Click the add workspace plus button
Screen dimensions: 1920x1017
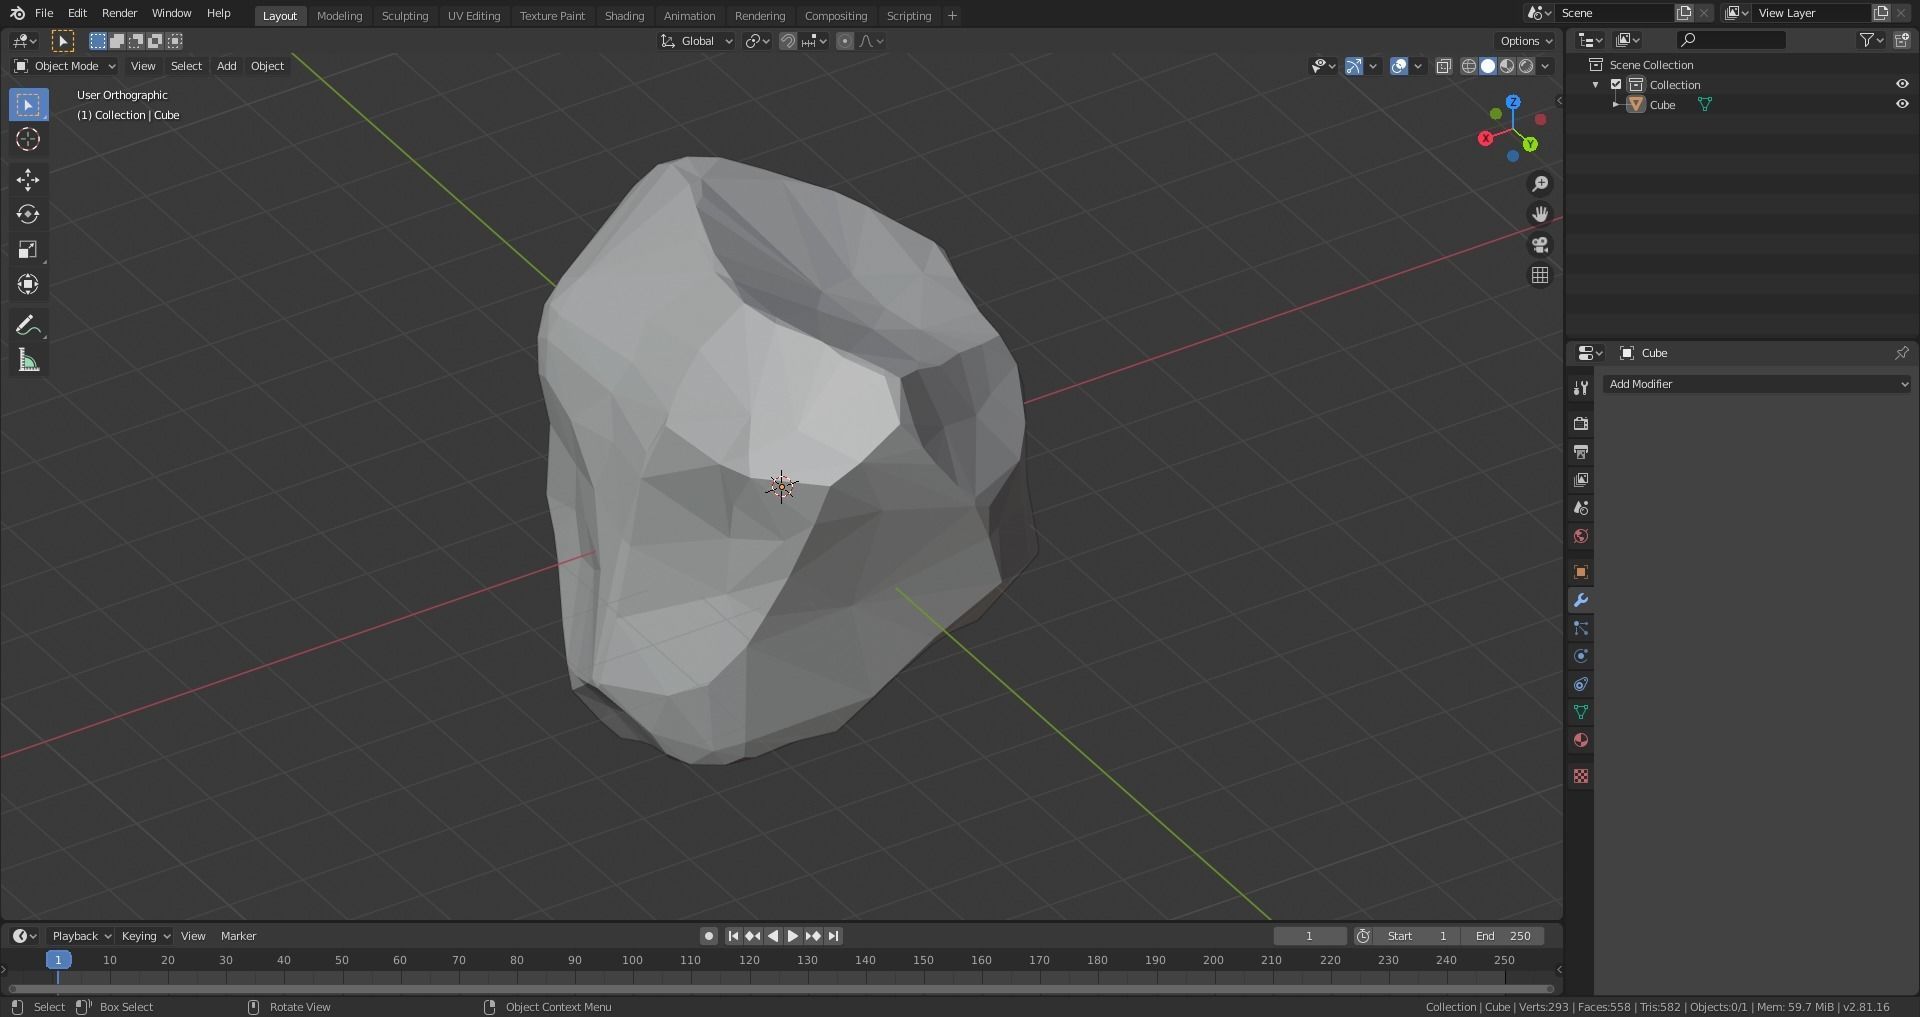952,16
